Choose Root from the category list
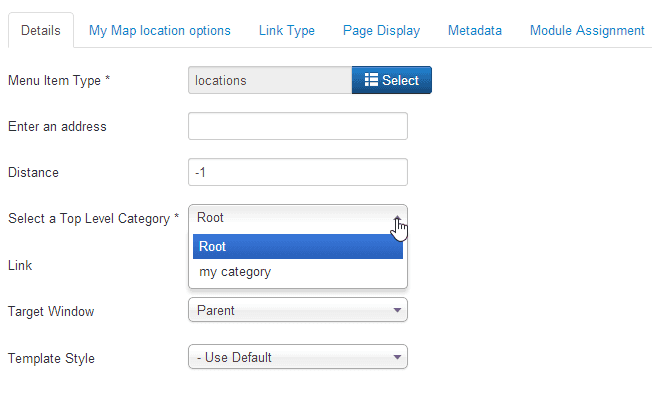 point(297,247)
